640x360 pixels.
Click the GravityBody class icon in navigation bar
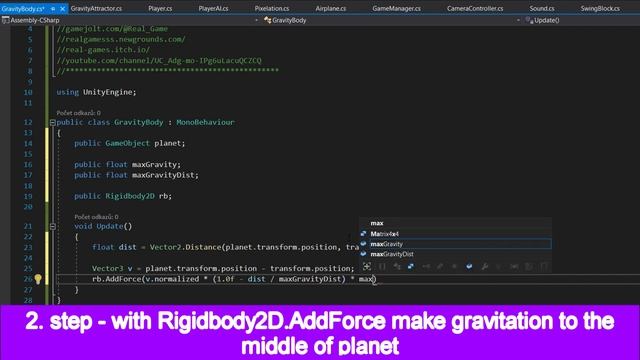pos(268,20)
